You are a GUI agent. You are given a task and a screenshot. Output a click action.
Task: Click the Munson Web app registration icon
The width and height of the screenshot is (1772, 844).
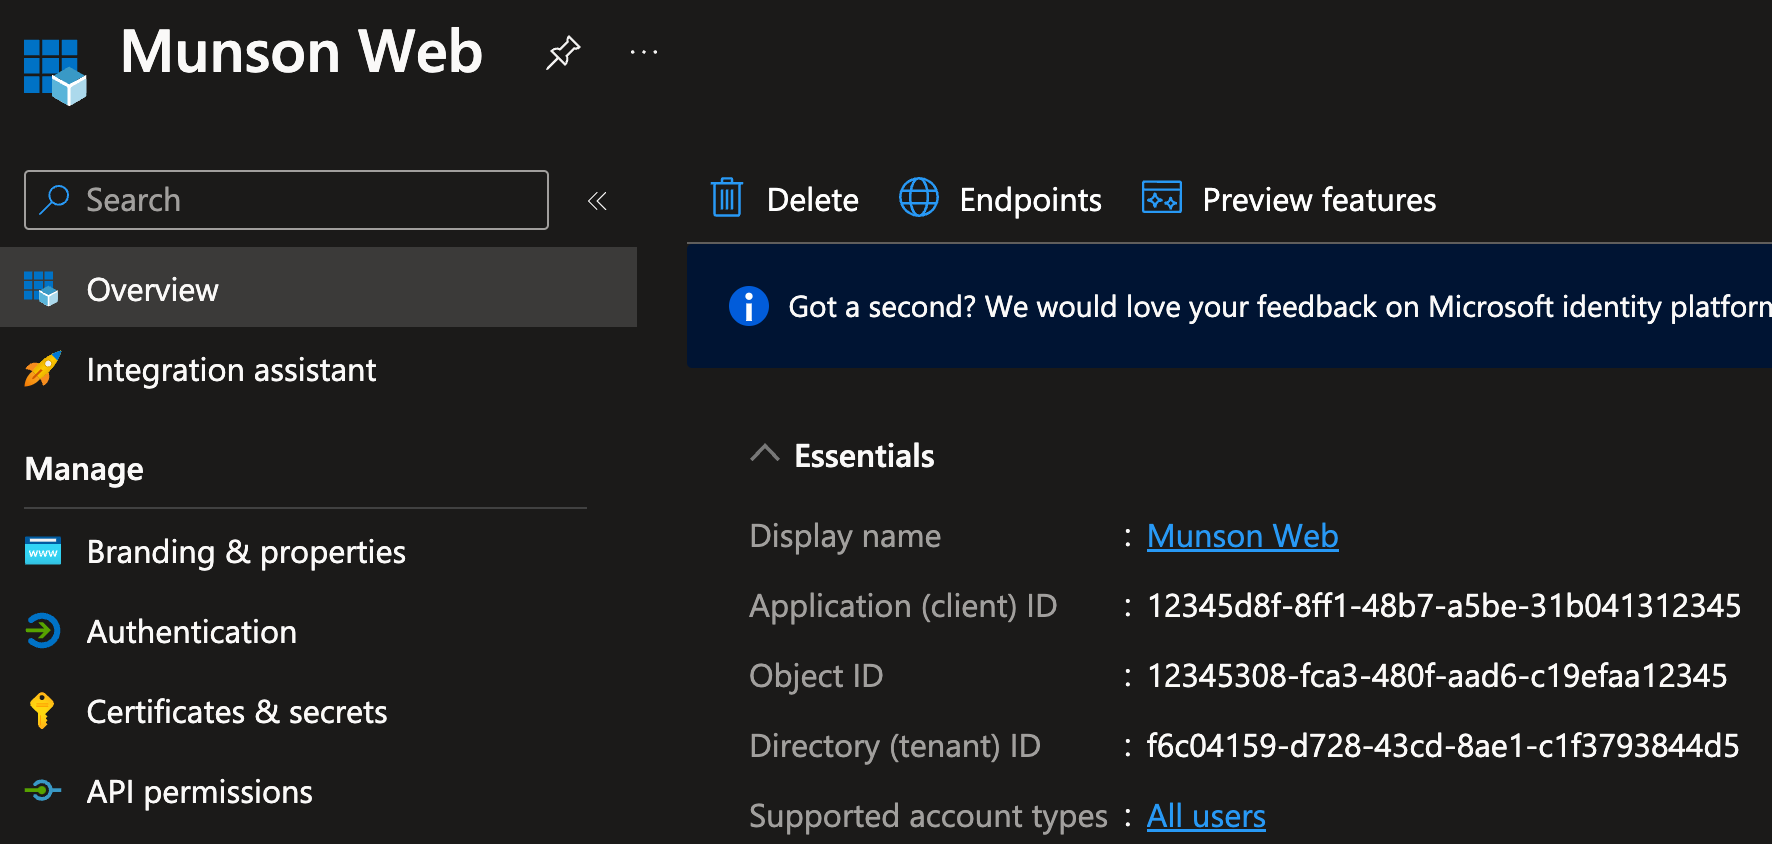pyautogui.click(x=55, y=72)
